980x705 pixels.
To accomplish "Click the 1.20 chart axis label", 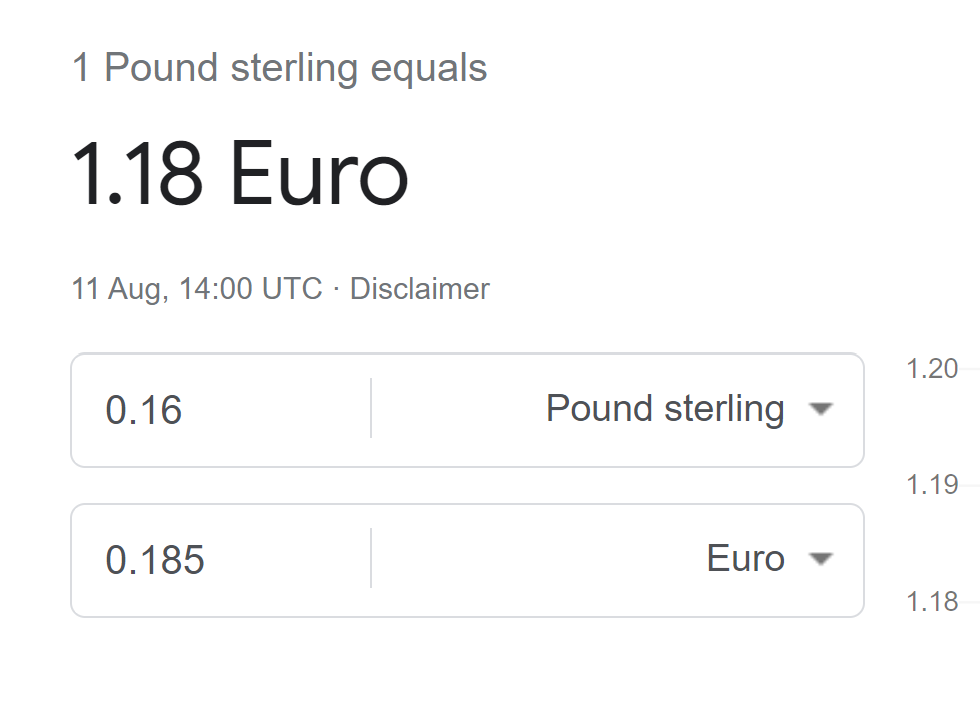I will pyautogui.click(x=931, y=369).
